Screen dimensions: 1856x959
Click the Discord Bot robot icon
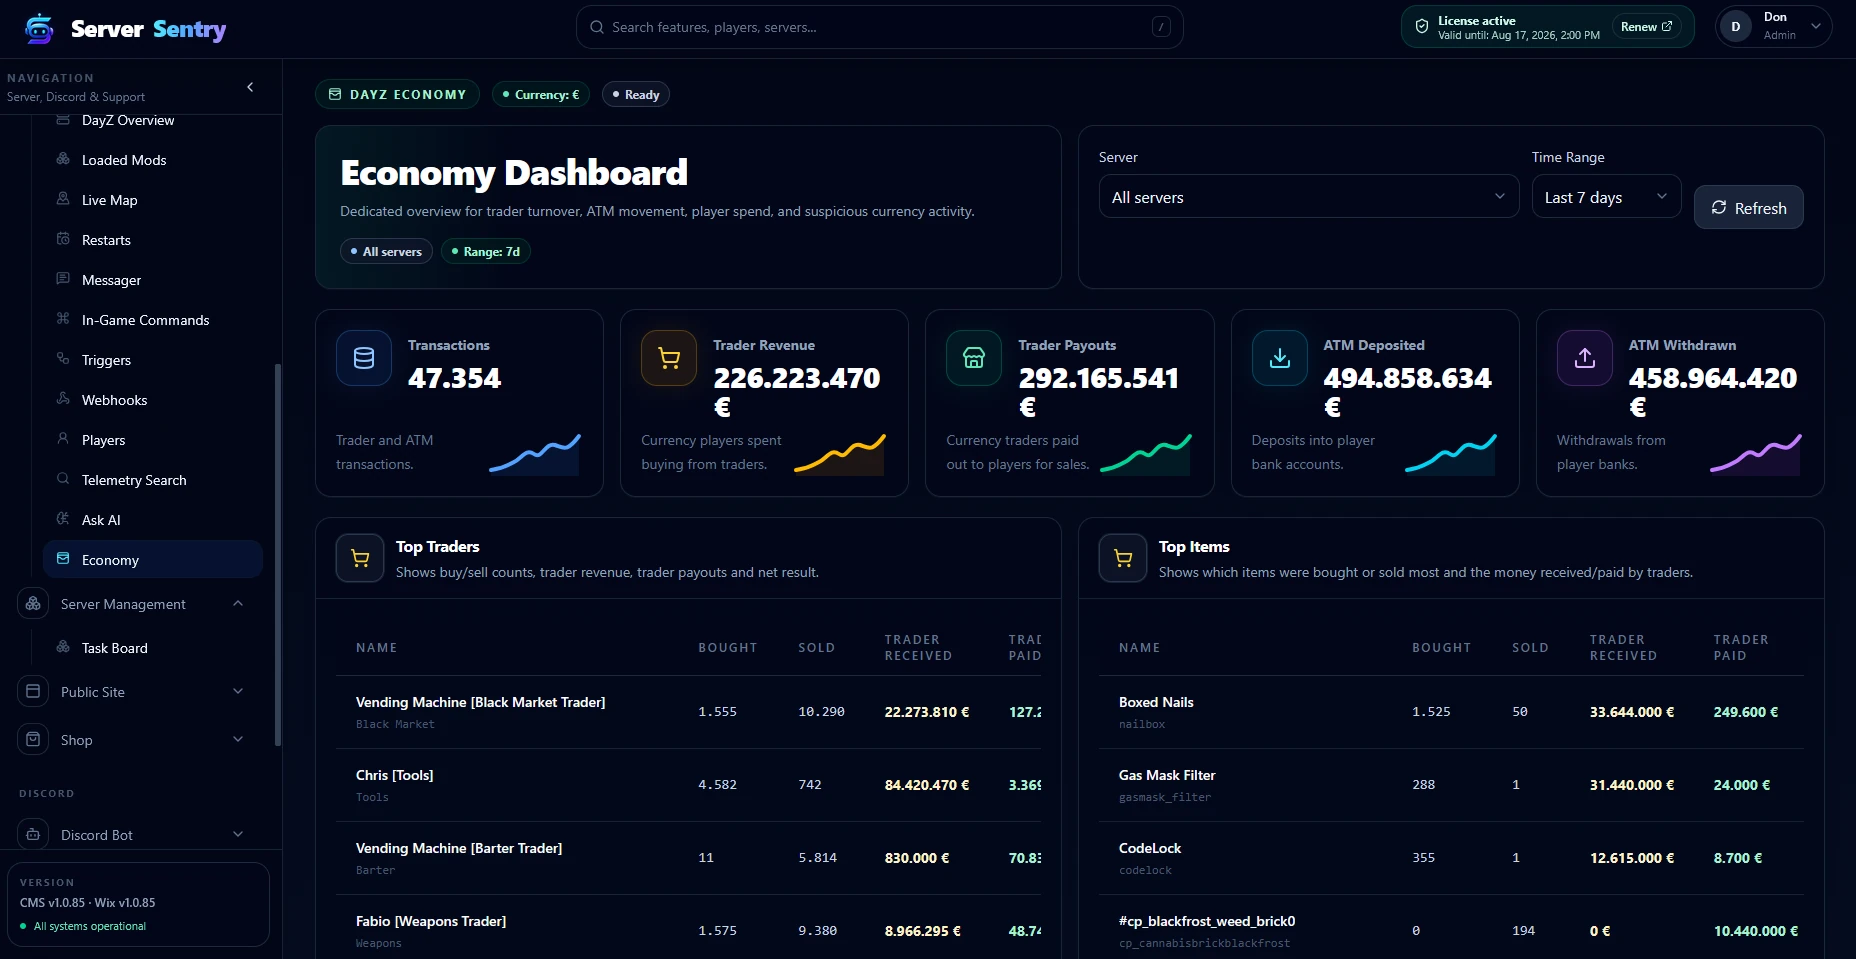pyautogui.click(x=33, y=835)
